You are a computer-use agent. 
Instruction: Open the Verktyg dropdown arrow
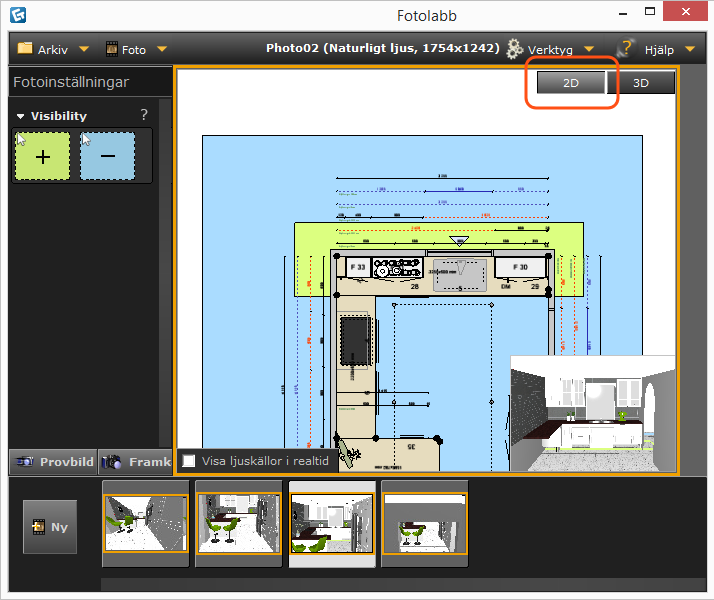click(589, 49)
